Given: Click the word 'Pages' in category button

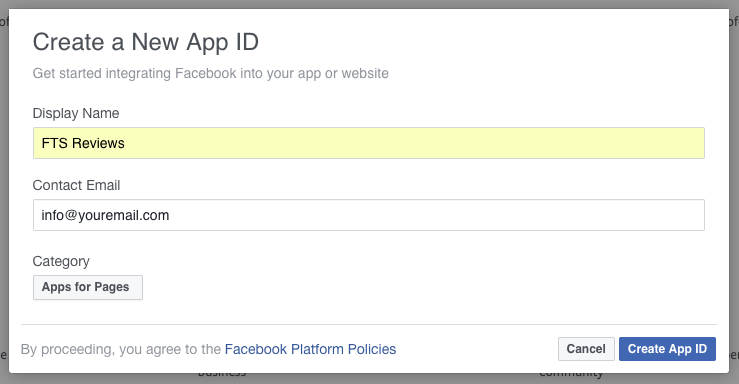Looking at the screenshot, I should [112, 287].
